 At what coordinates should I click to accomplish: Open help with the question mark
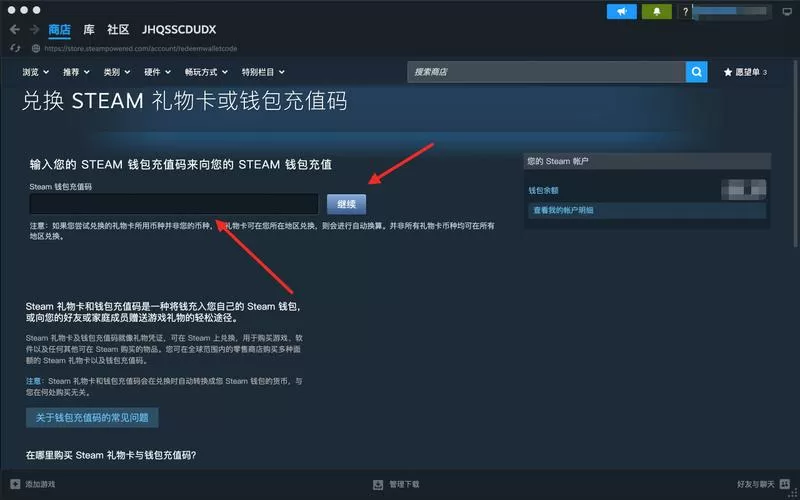click(685, 11)
